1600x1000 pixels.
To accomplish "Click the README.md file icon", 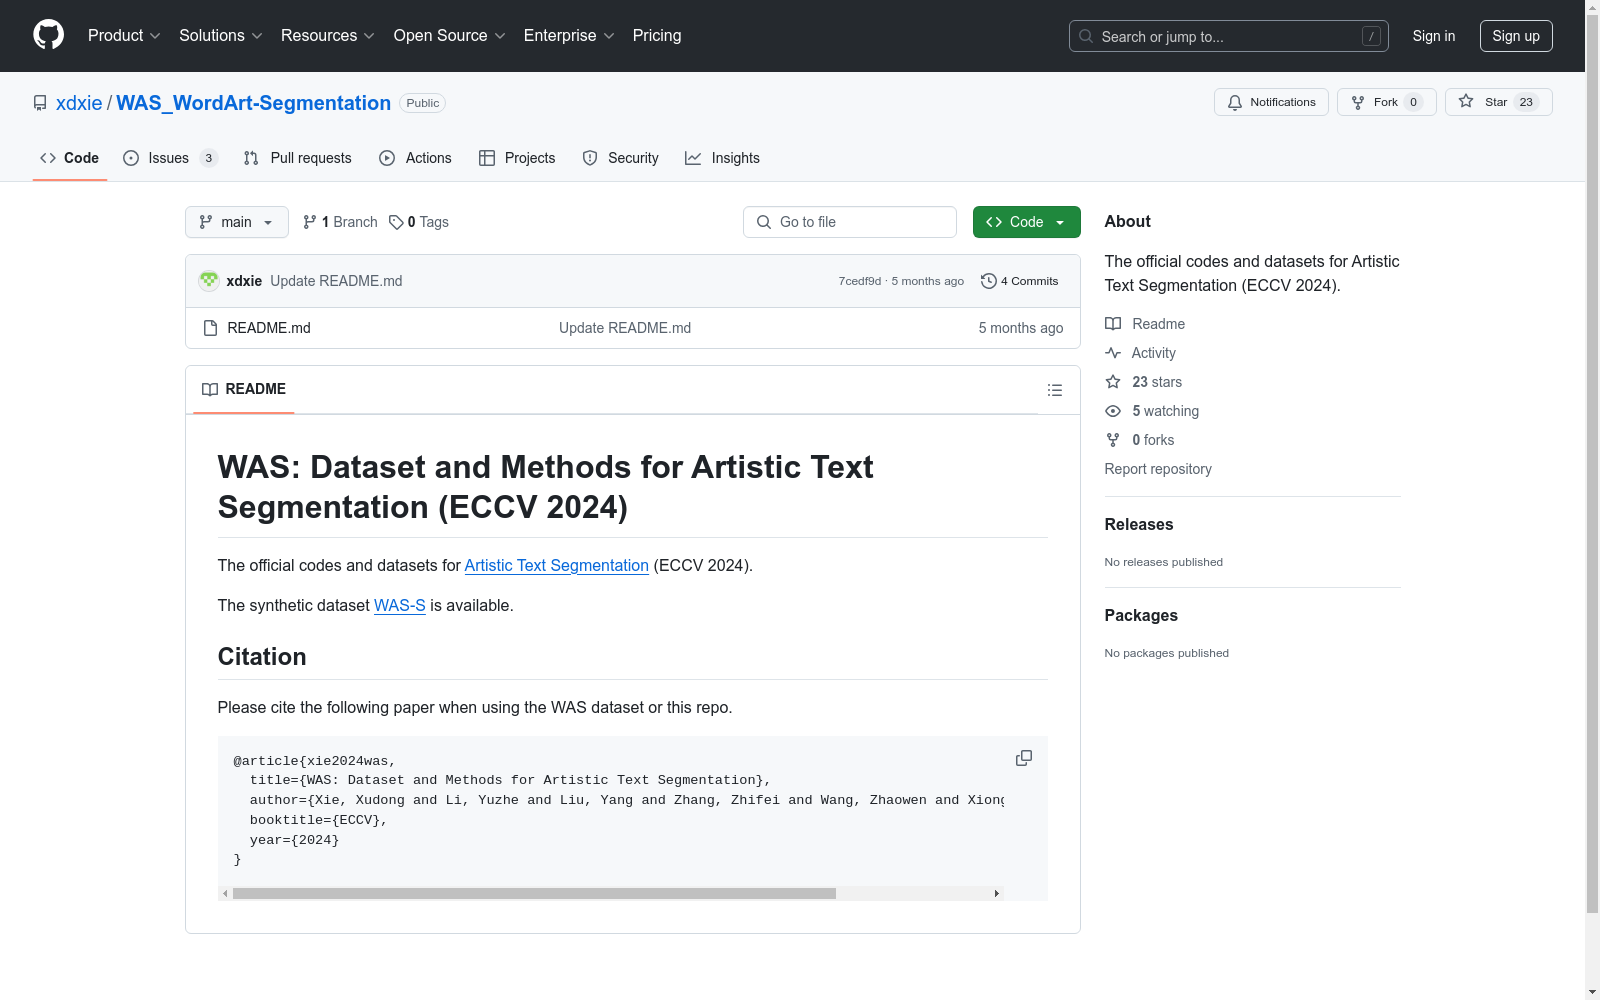I will 210,328.
